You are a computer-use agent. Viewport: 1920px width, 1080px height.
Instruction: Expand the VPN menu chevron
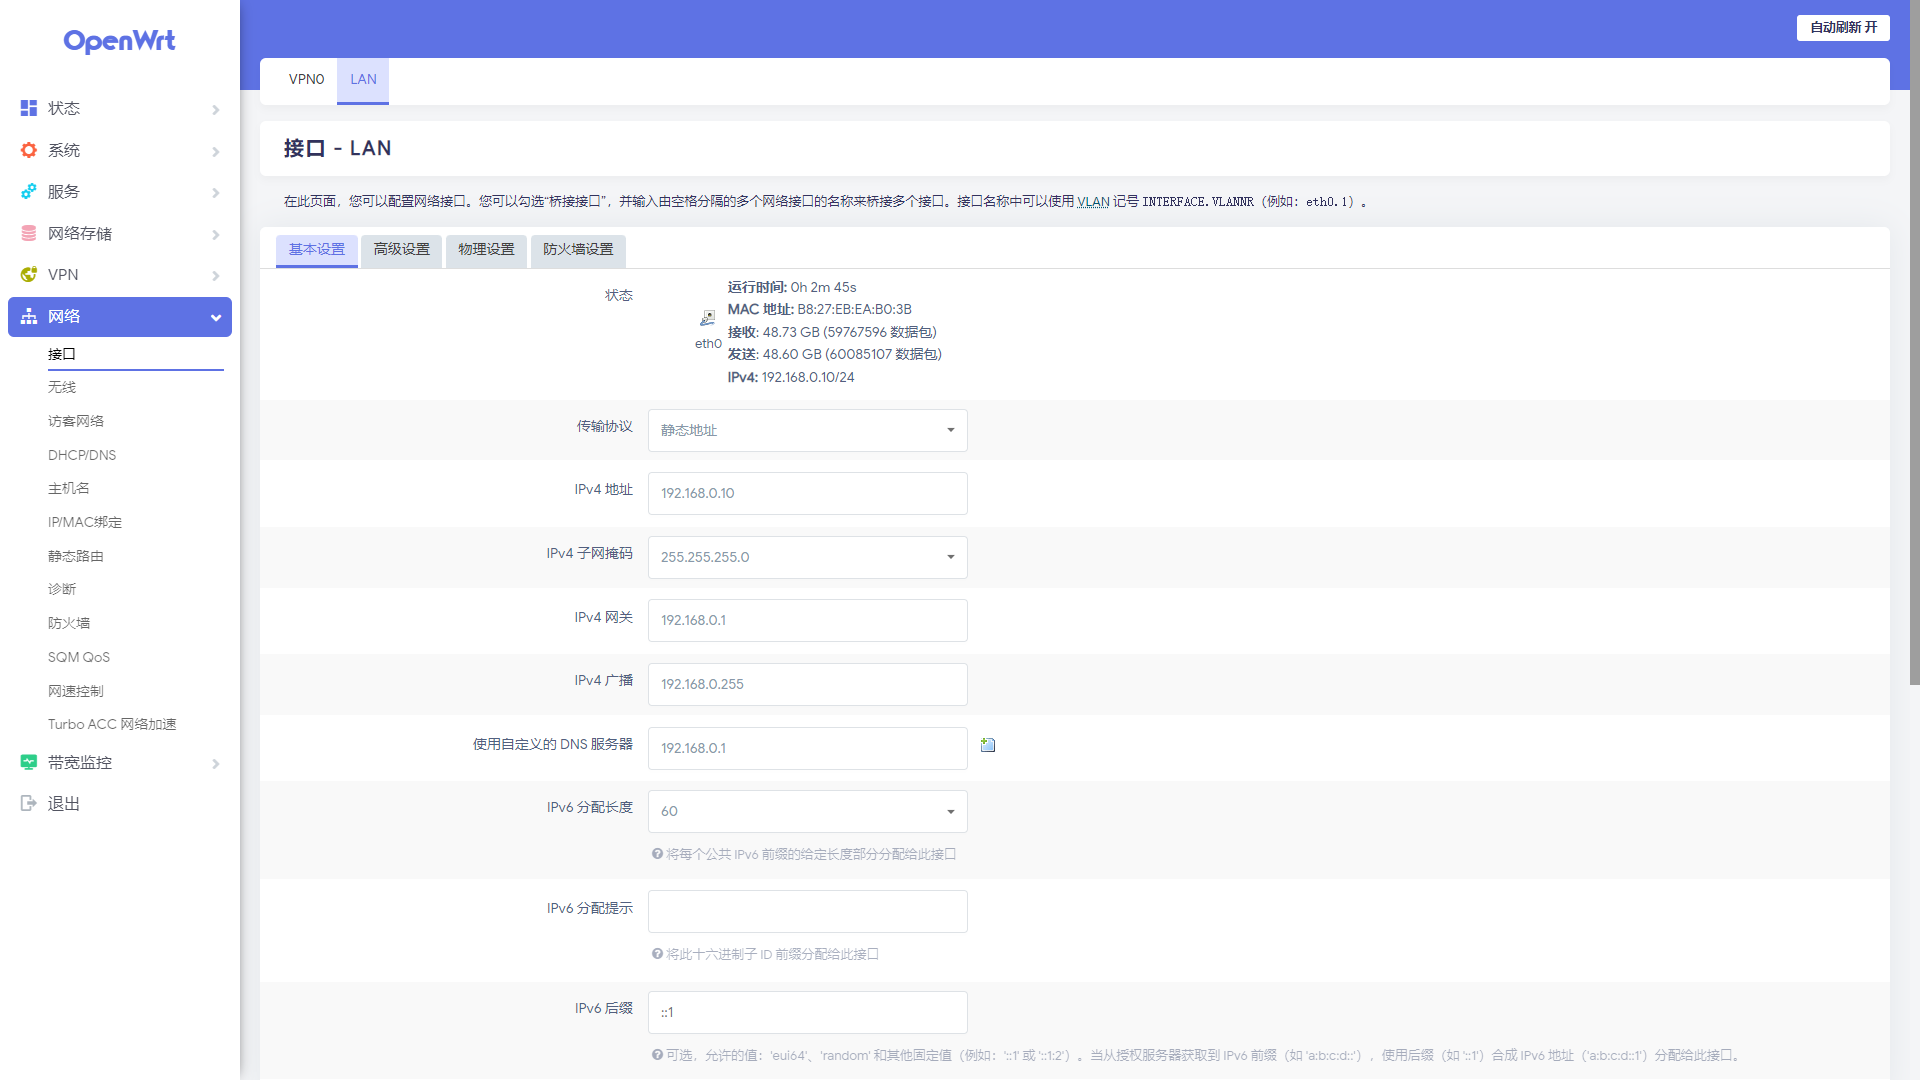tap(215, 275)
